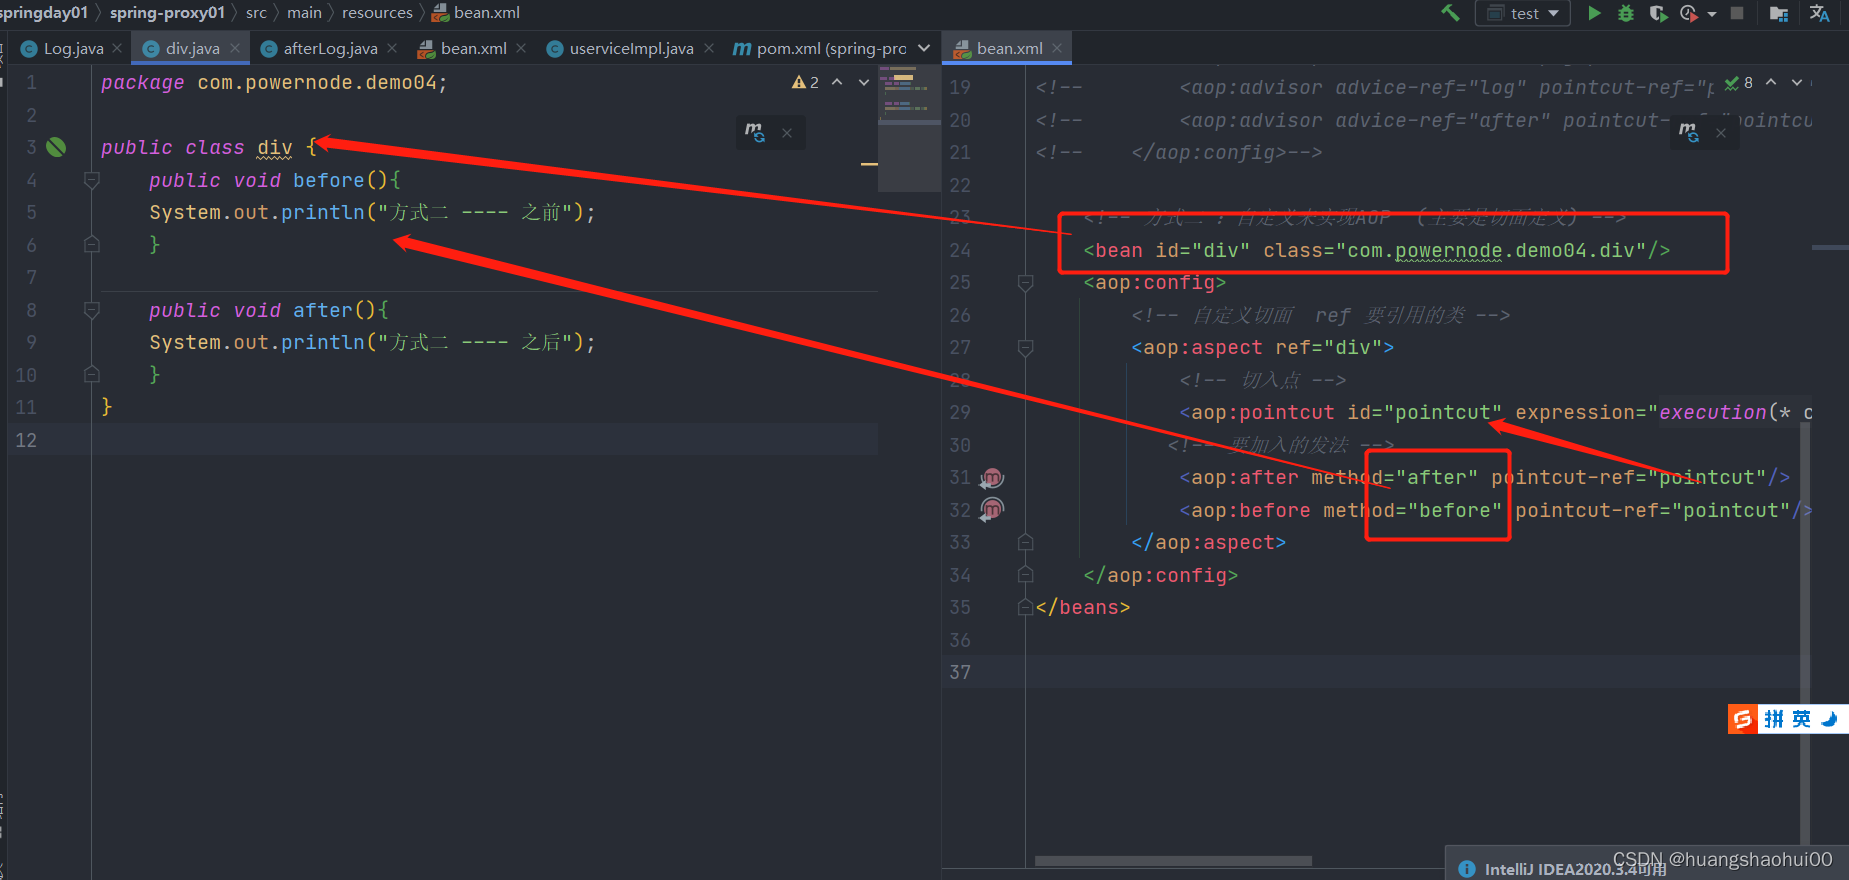Image resolution: width=1849 pixels, height=880 pixels.
Task: Click the resources breadcrumb
Action: pos(377,13)
